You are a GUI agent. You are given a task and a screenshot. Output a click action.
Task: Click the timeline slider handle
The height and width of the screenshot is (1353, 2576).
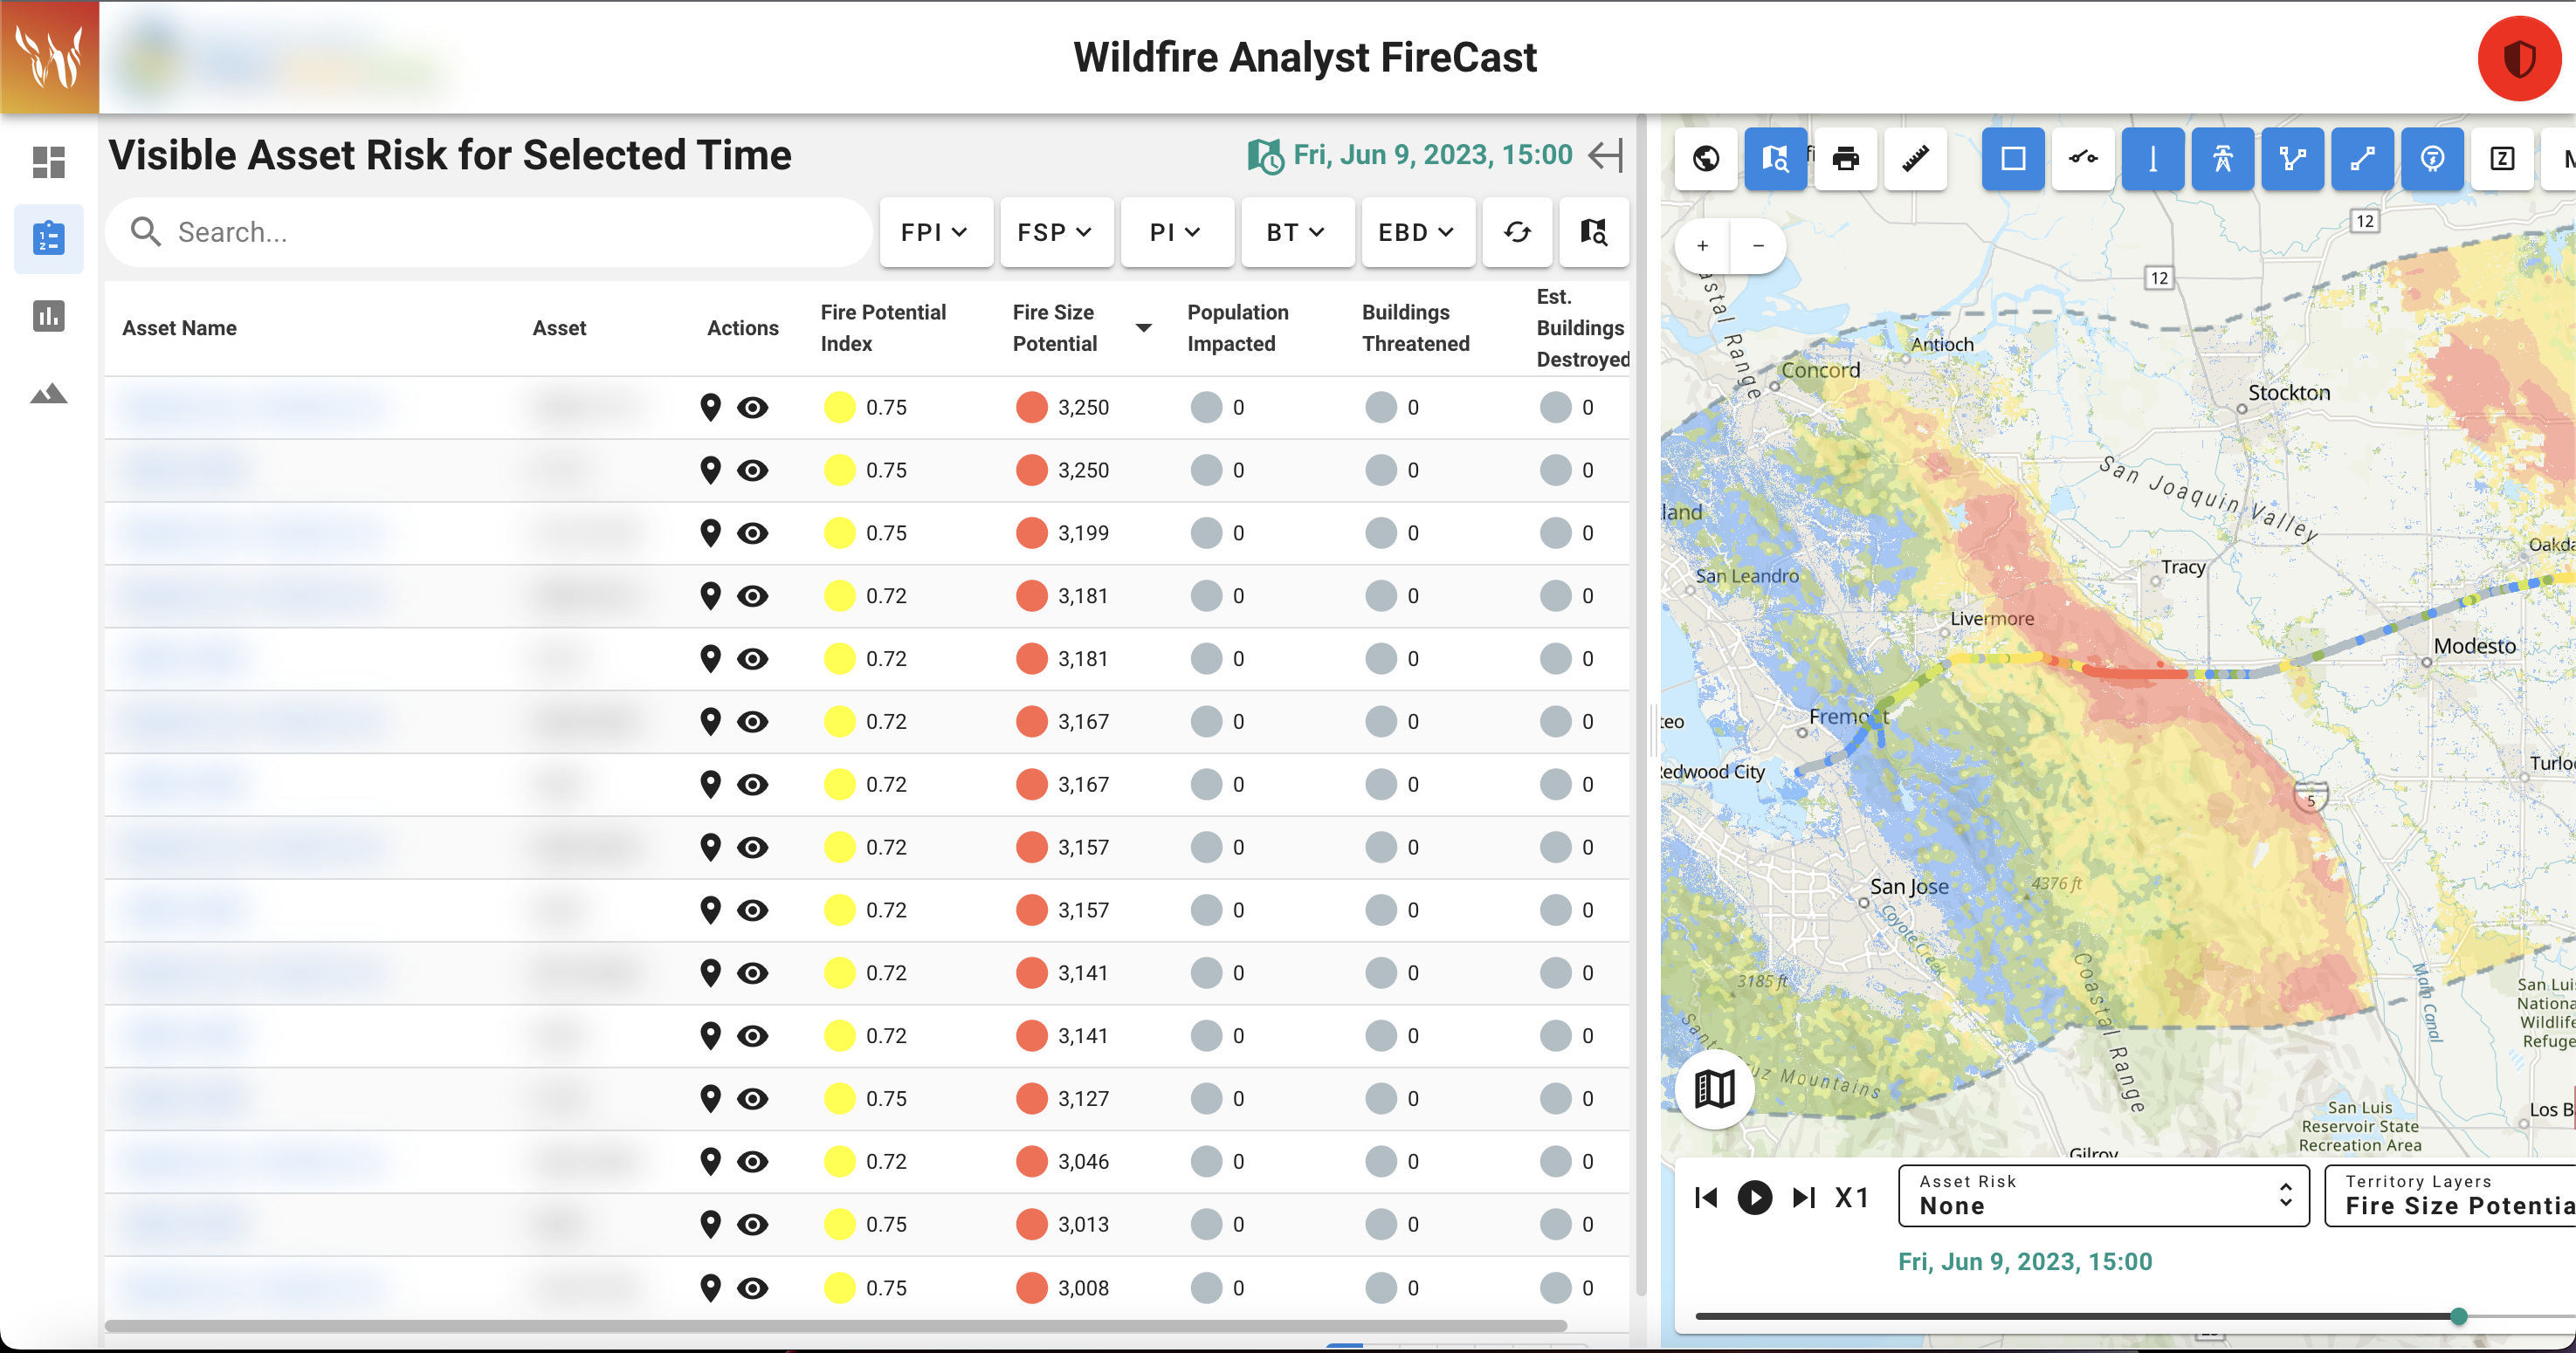click(x=2458, y=1316)
